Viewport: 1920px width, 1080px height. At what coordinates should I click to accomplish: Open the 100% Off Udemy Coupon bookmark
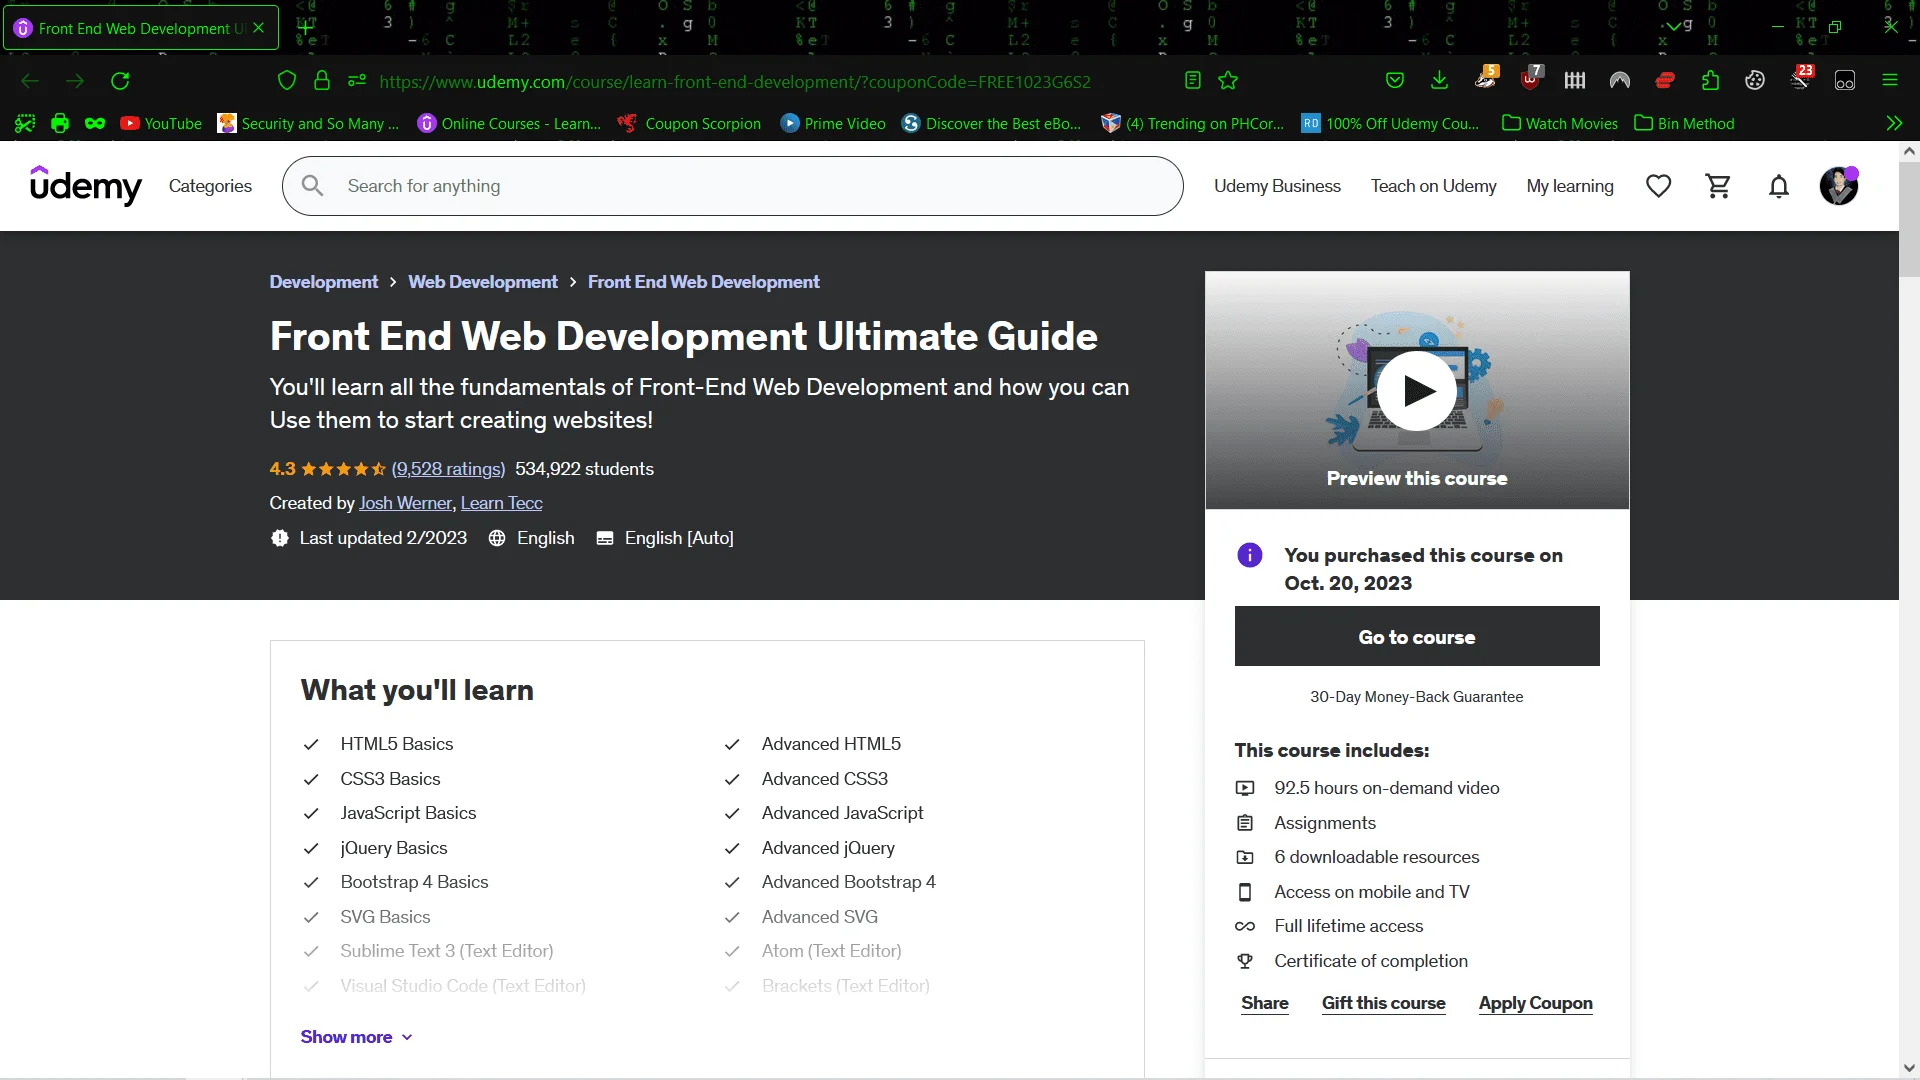tap(1390, 123)
